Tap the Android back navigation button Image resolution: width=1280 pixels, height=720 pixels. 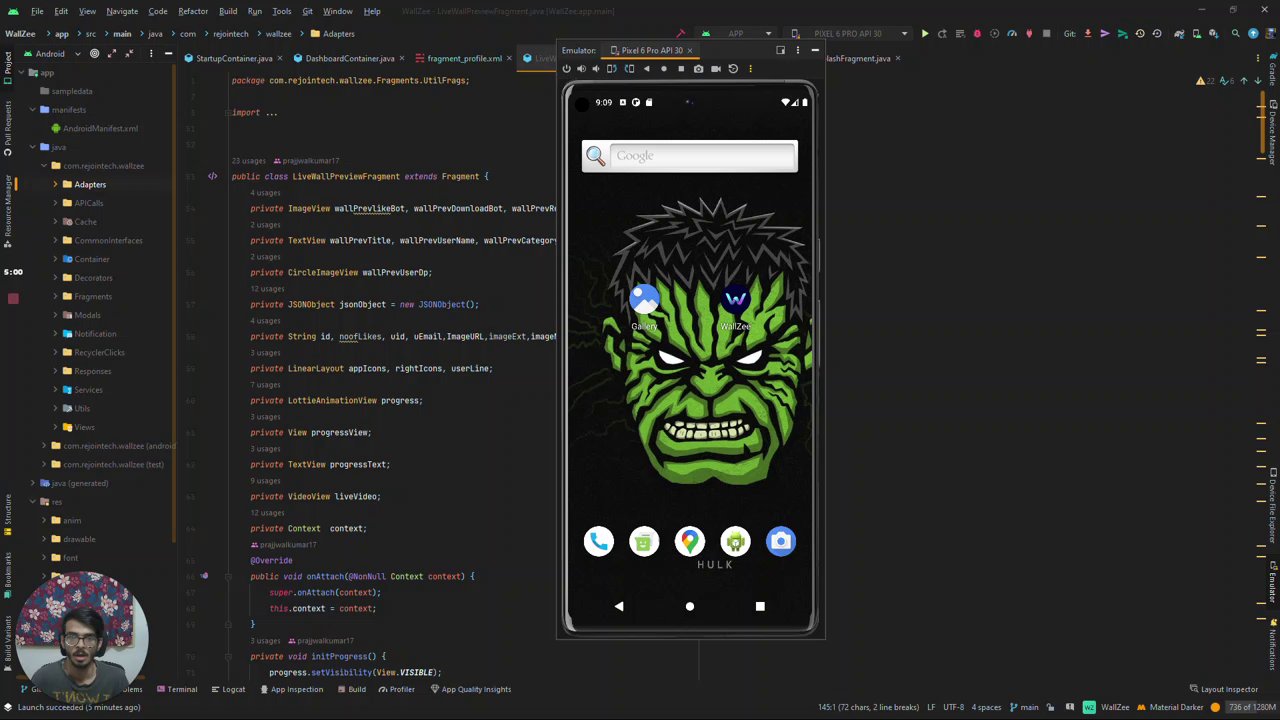click(x=619, y=606)
